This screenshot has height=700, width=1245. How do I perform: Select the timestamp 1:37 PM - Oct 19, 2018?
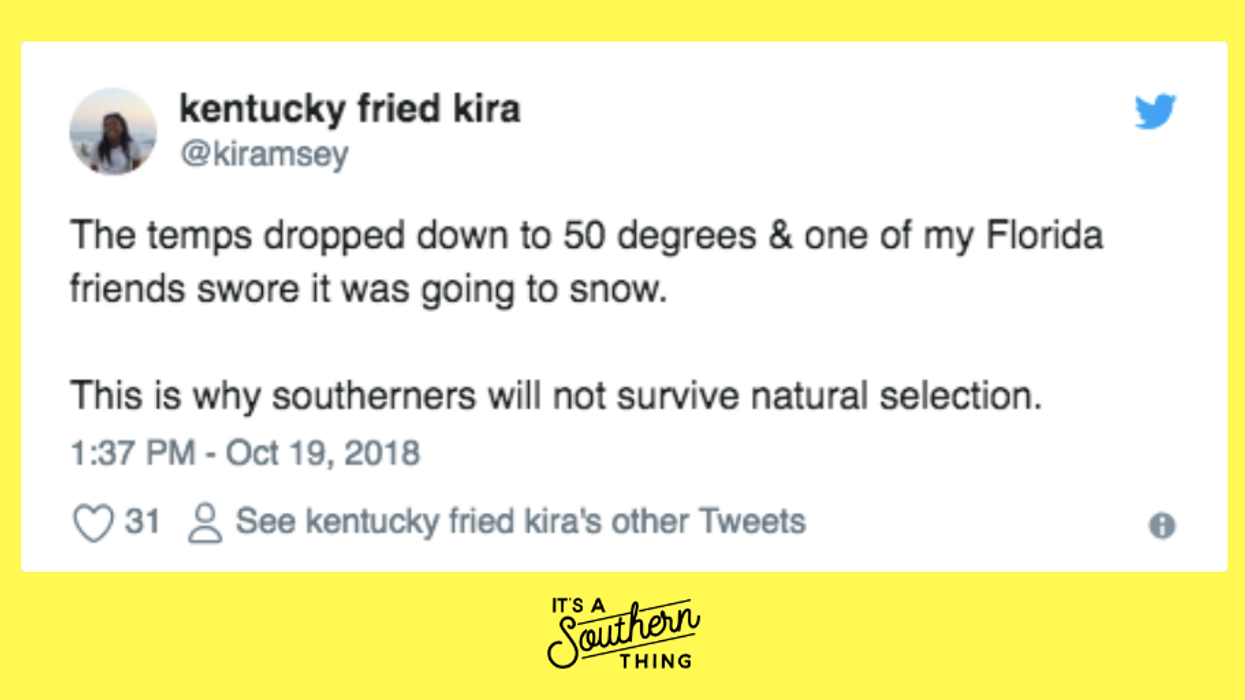[x=244, y=452]
